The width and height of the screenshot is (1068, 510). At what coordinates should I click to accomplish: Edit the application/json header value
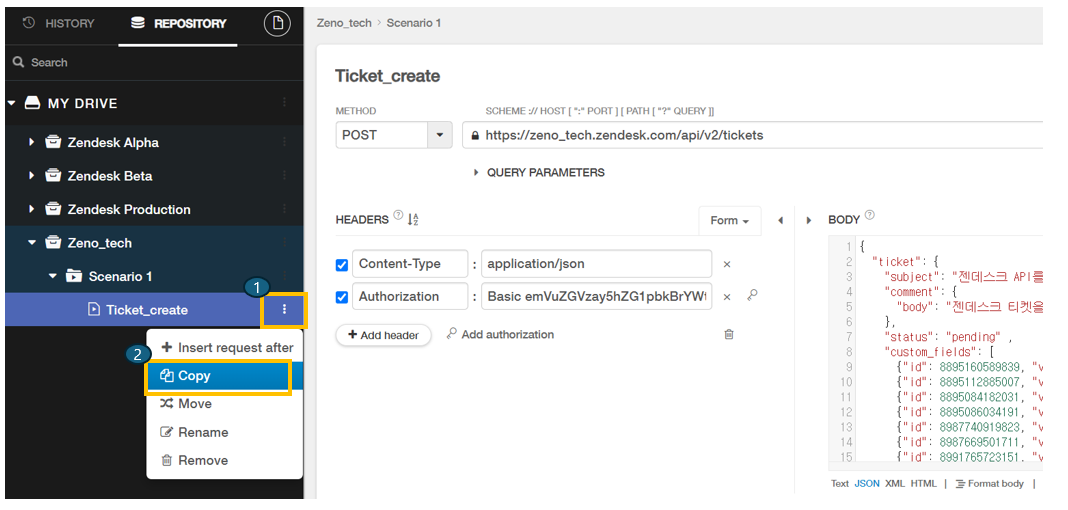[x=596, y=264]
